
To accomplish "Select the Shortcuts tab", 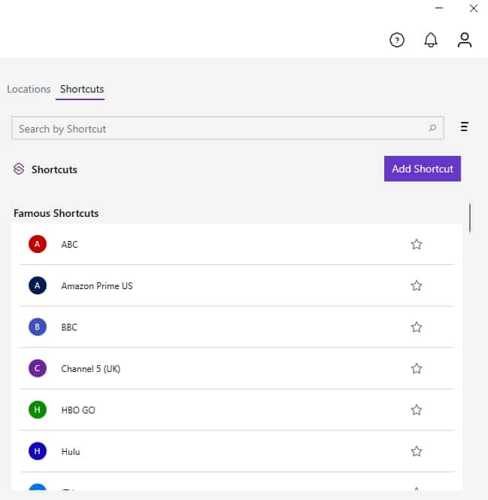I will (x=82, y=89).
